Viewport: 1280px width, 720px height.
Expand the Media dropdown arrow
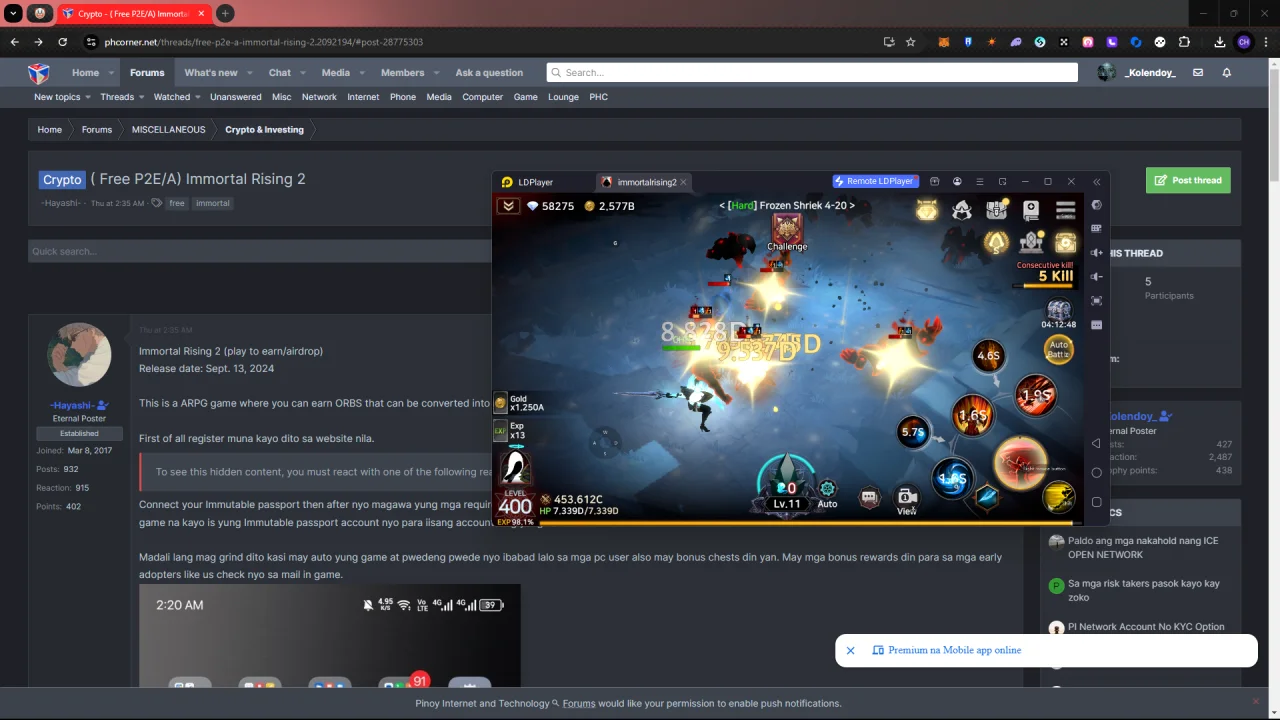(361, 73)
